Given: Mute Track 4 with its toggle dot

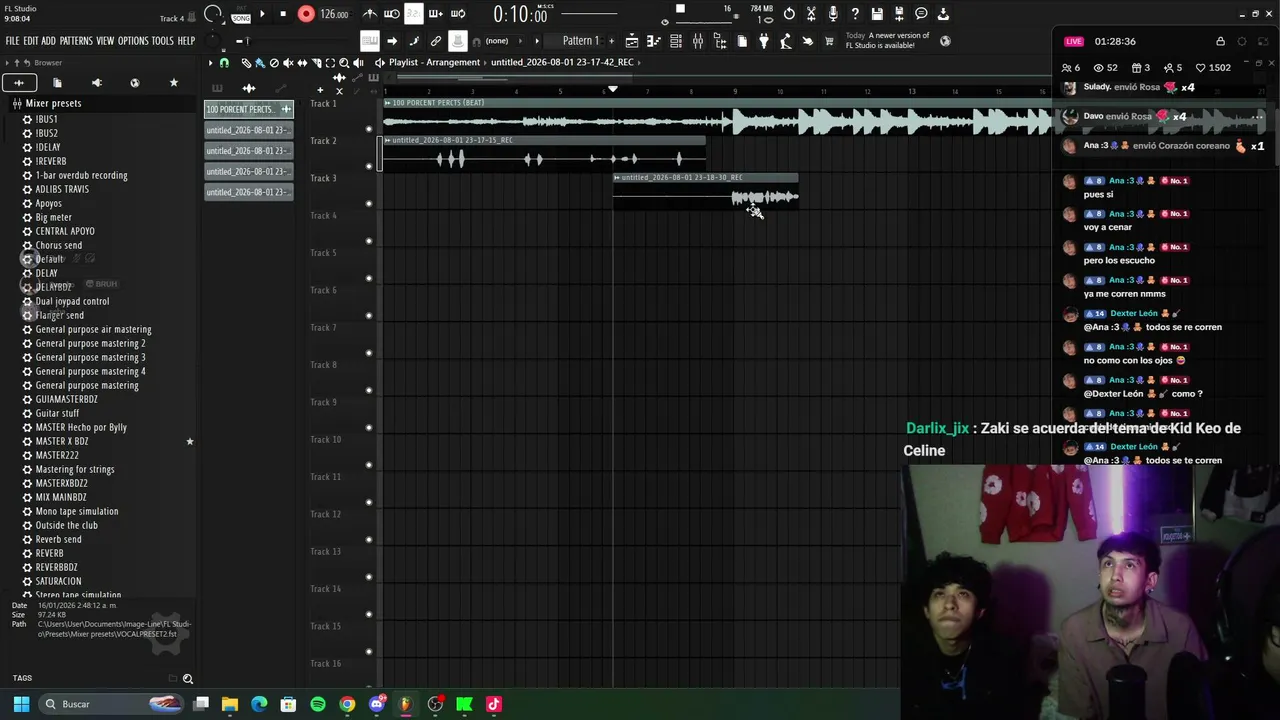Looking at the screenshot, I should click(369, 241).
